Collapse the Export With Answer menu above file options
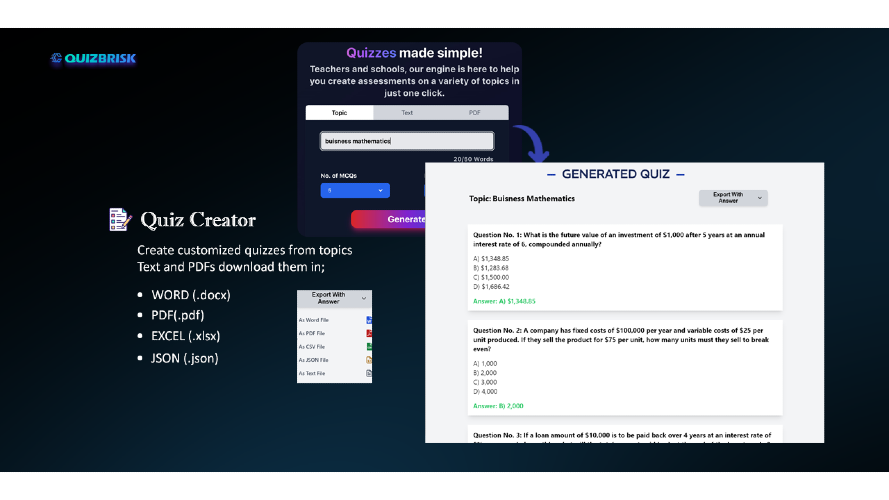The height and width of the screenshot is (500, 889). pyautogui.click(x=335, y=298)
